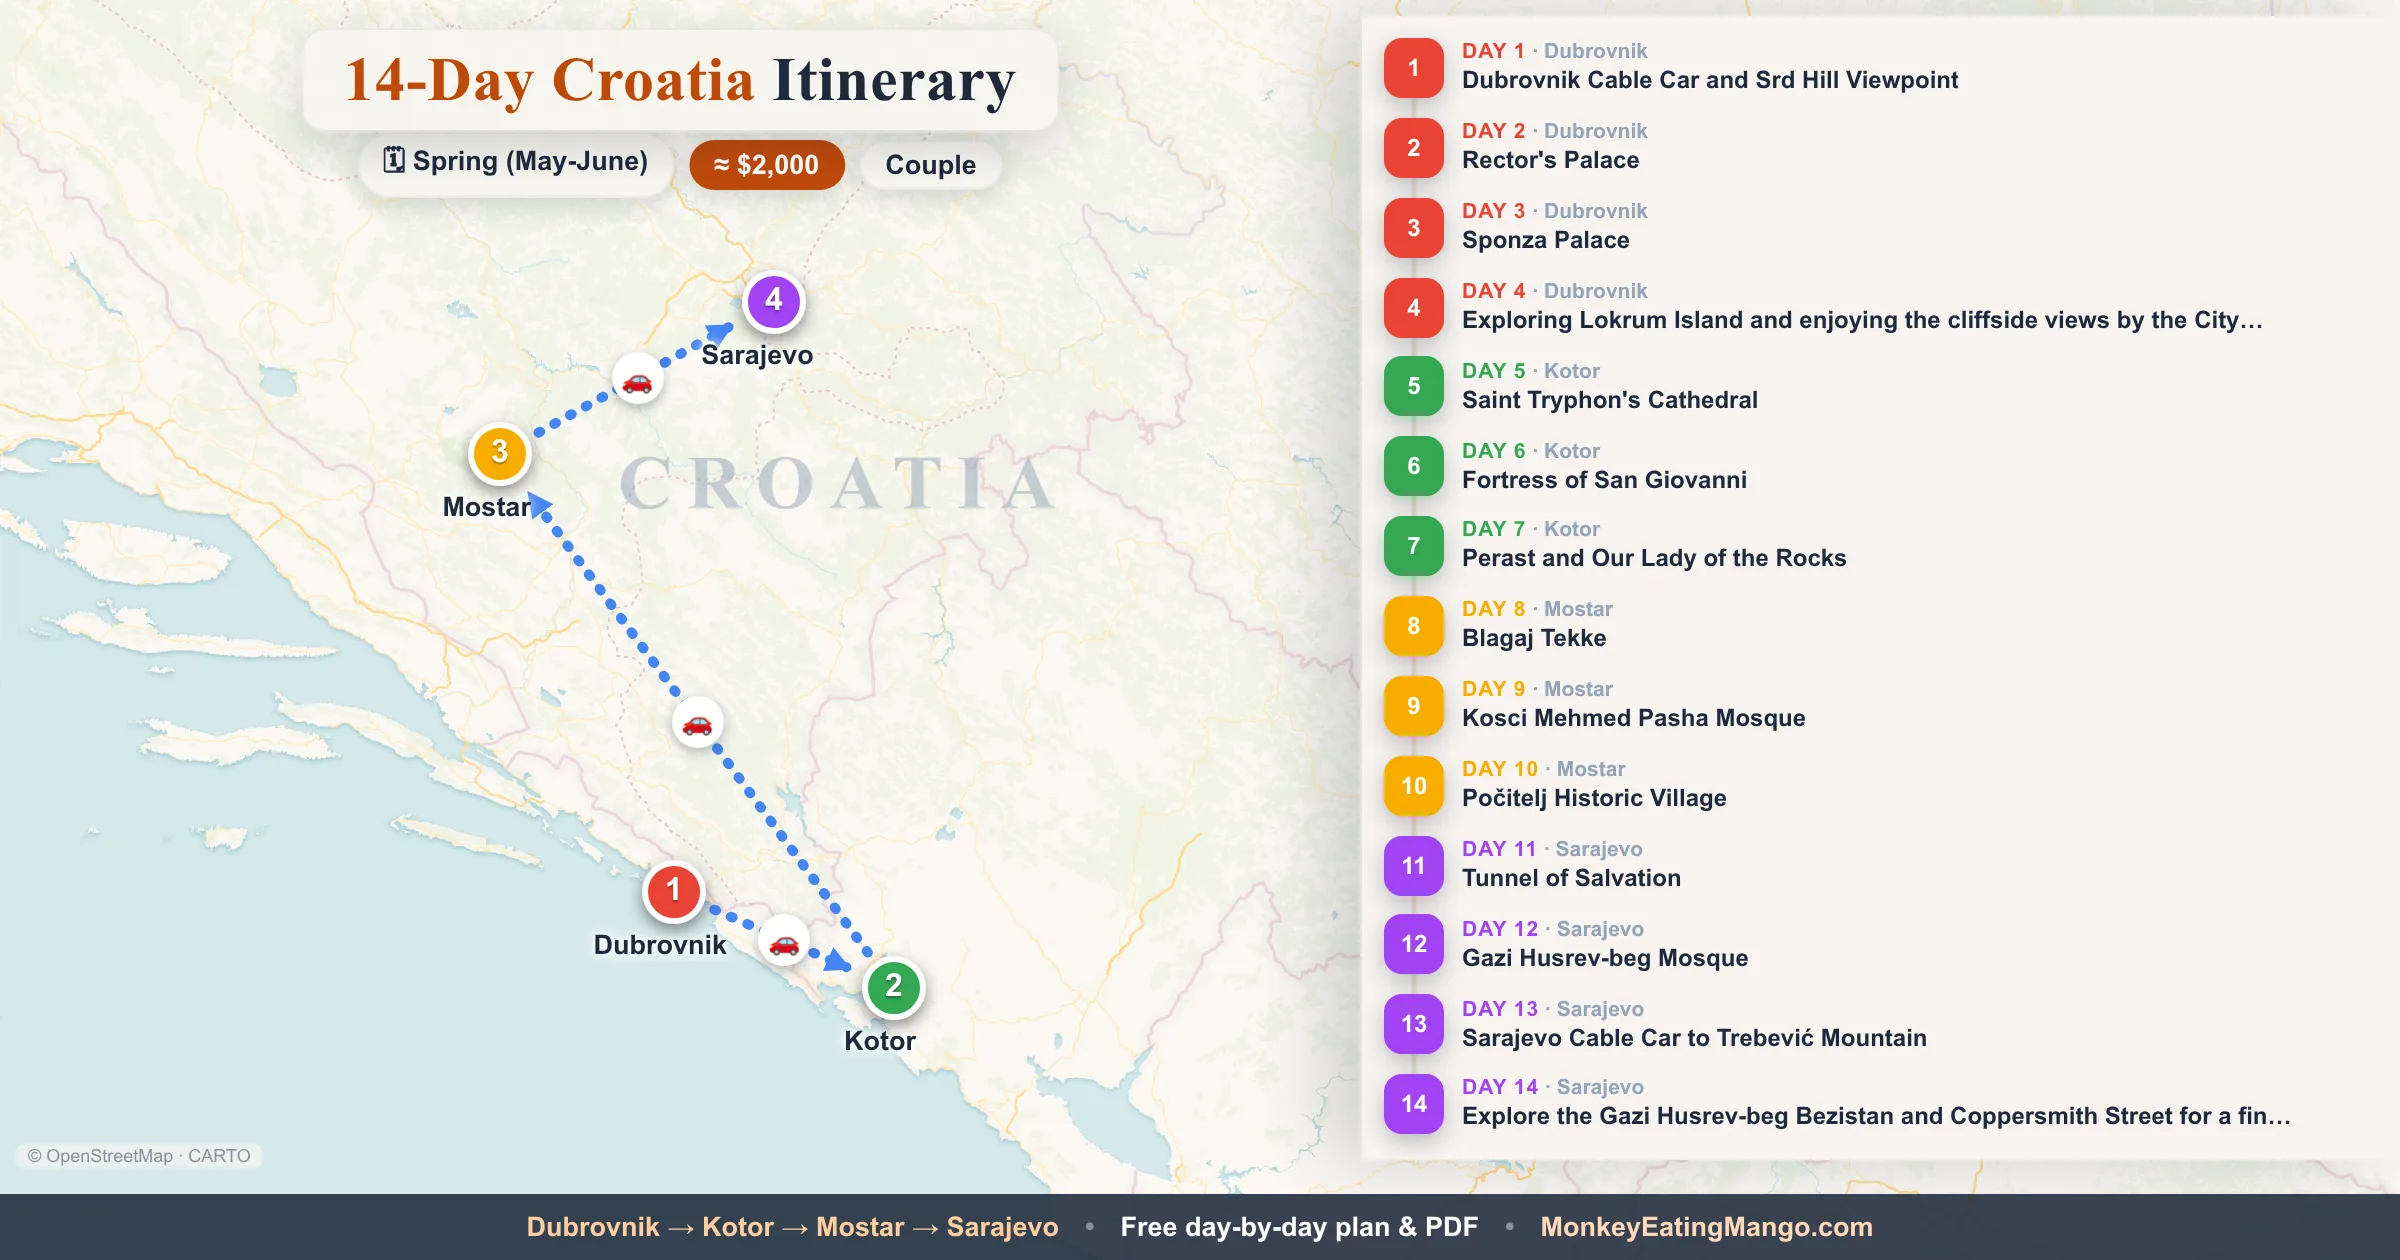Screen dimensions: 2400x1260
Task: Click the DAY 8 · Mostar heading
Action: 1537,609
